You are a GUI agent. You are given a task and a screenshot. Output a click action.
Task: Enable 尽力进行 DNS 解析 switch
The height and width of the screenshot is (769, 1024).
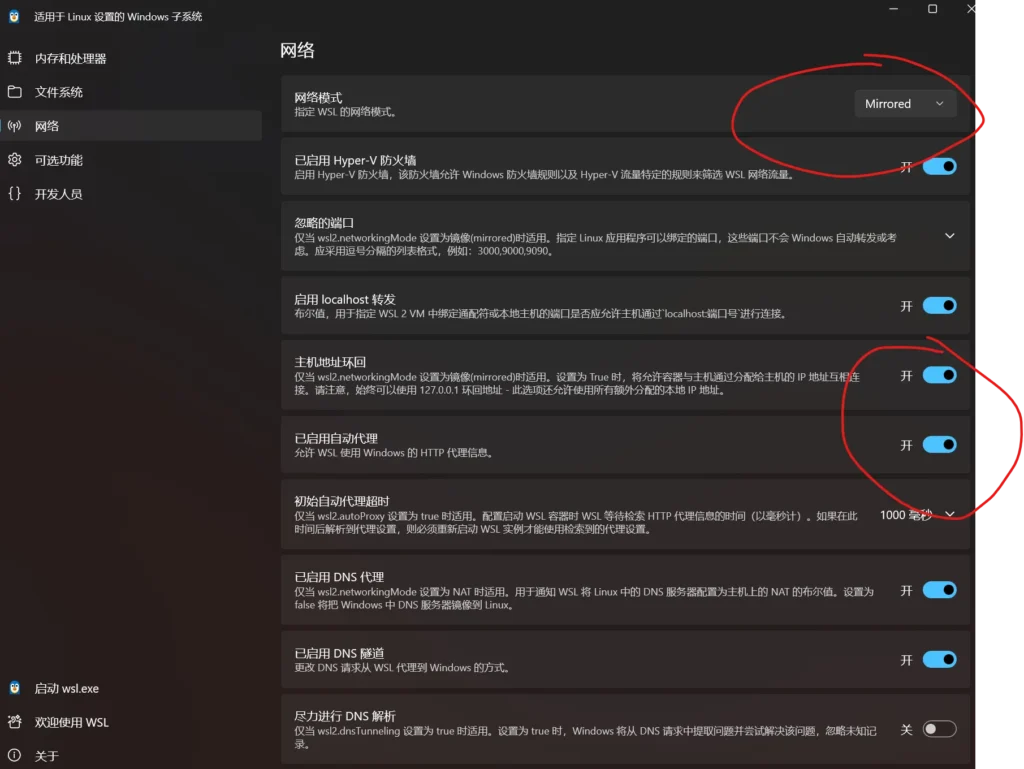(939, 729)
